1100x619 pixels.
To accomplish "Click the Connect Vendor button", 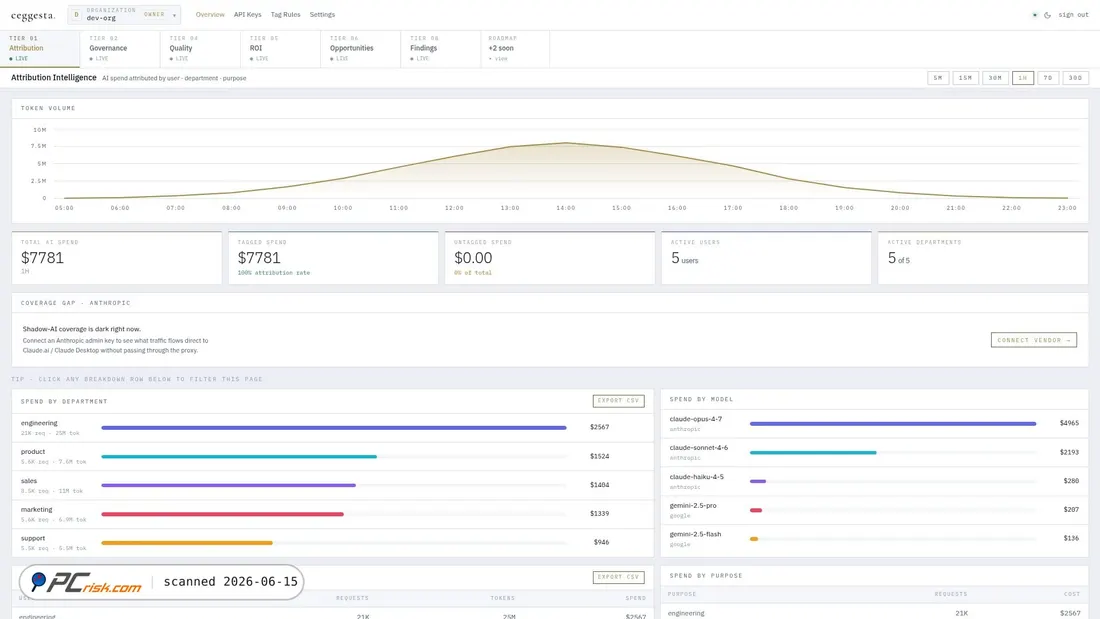I will pyautogui.click(x=1033, y=340).
